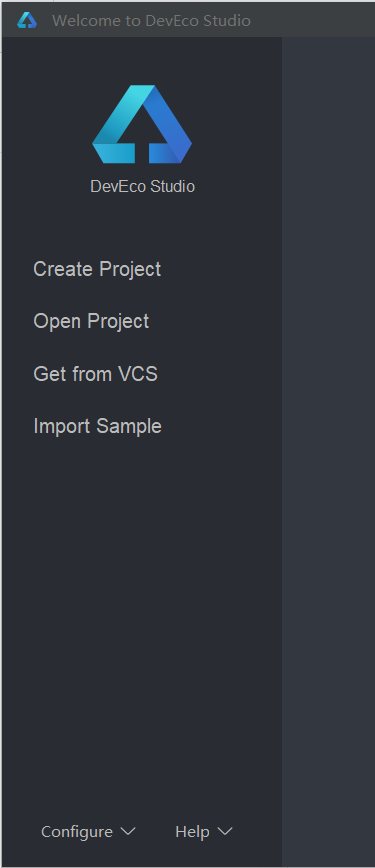Click the Welcome to DevEco Studio title text

tap(151, 20)
